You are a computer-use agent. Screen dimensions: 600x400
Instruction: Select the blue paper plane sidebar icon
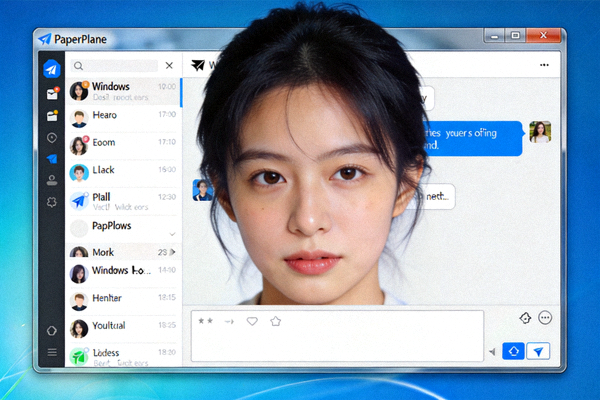(x=52, y=158)
